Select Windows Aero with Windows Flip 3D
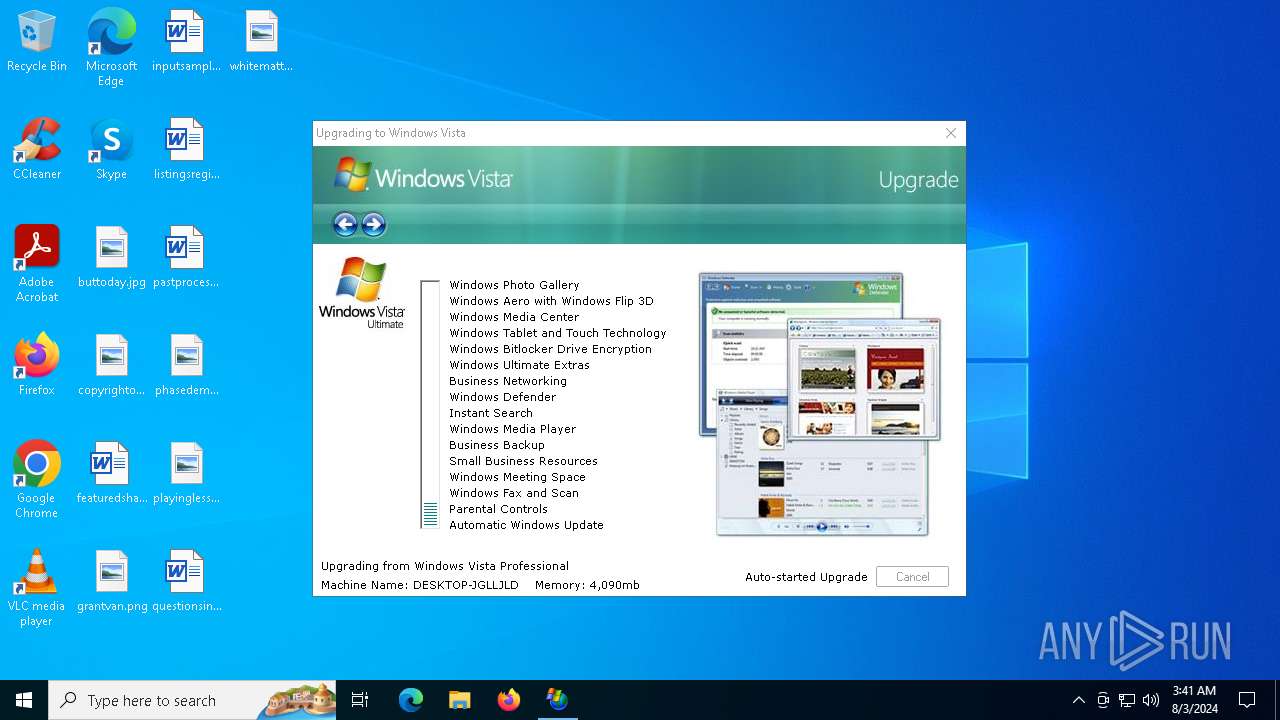Image resolution: width=1280 pixels, height=720 pixels. [551, 301]
